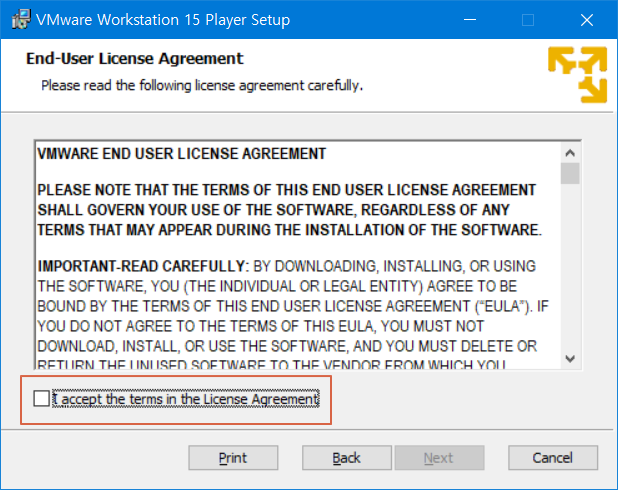Click the license text scrollbar thumb

click(570, 173)
